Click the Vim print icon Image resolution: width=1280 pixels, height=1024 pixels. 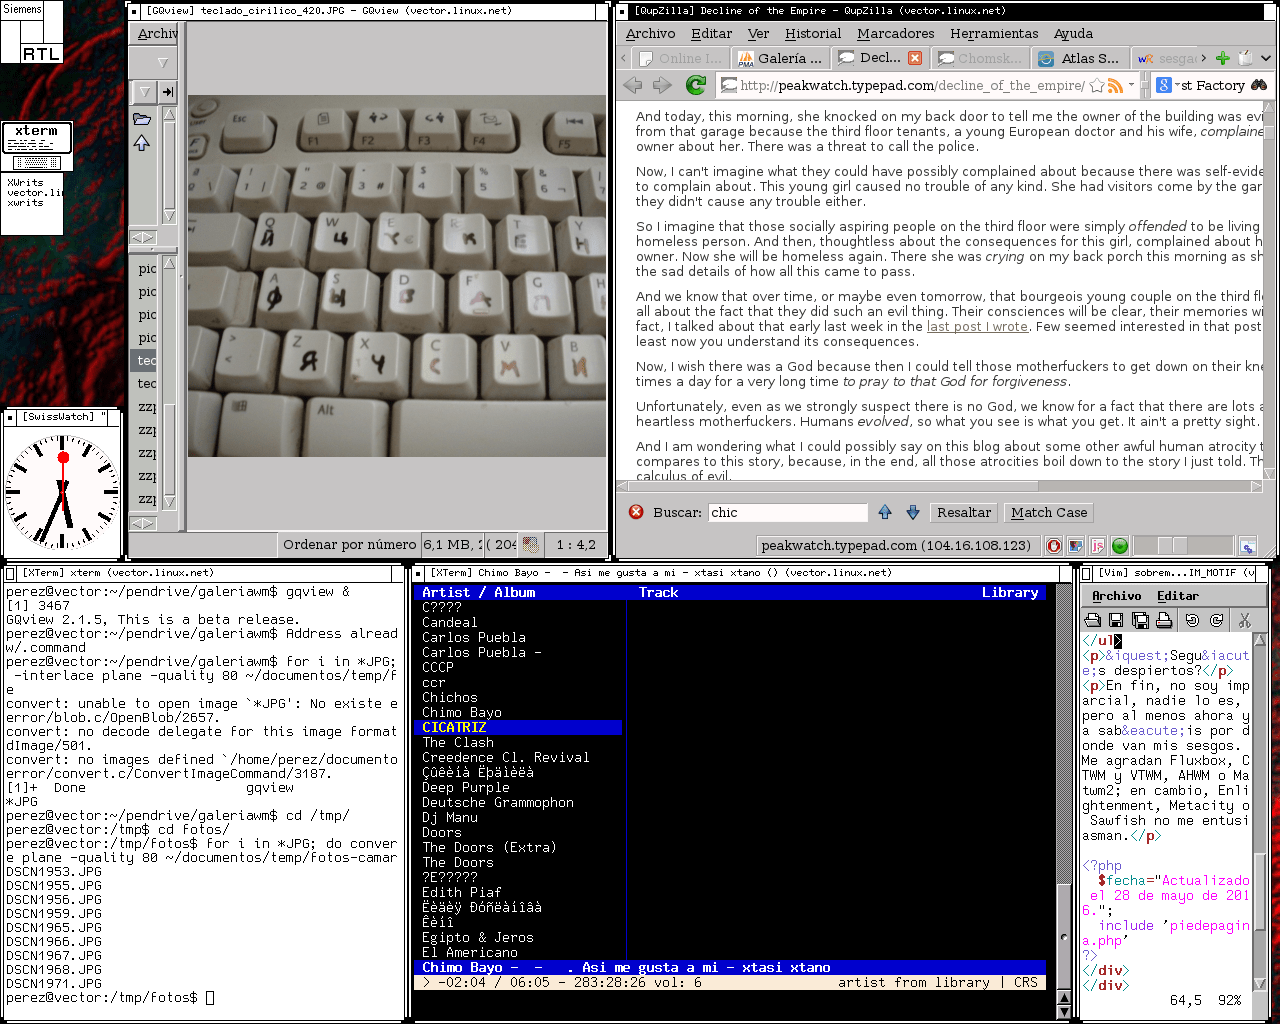(x=1164, y=621)
